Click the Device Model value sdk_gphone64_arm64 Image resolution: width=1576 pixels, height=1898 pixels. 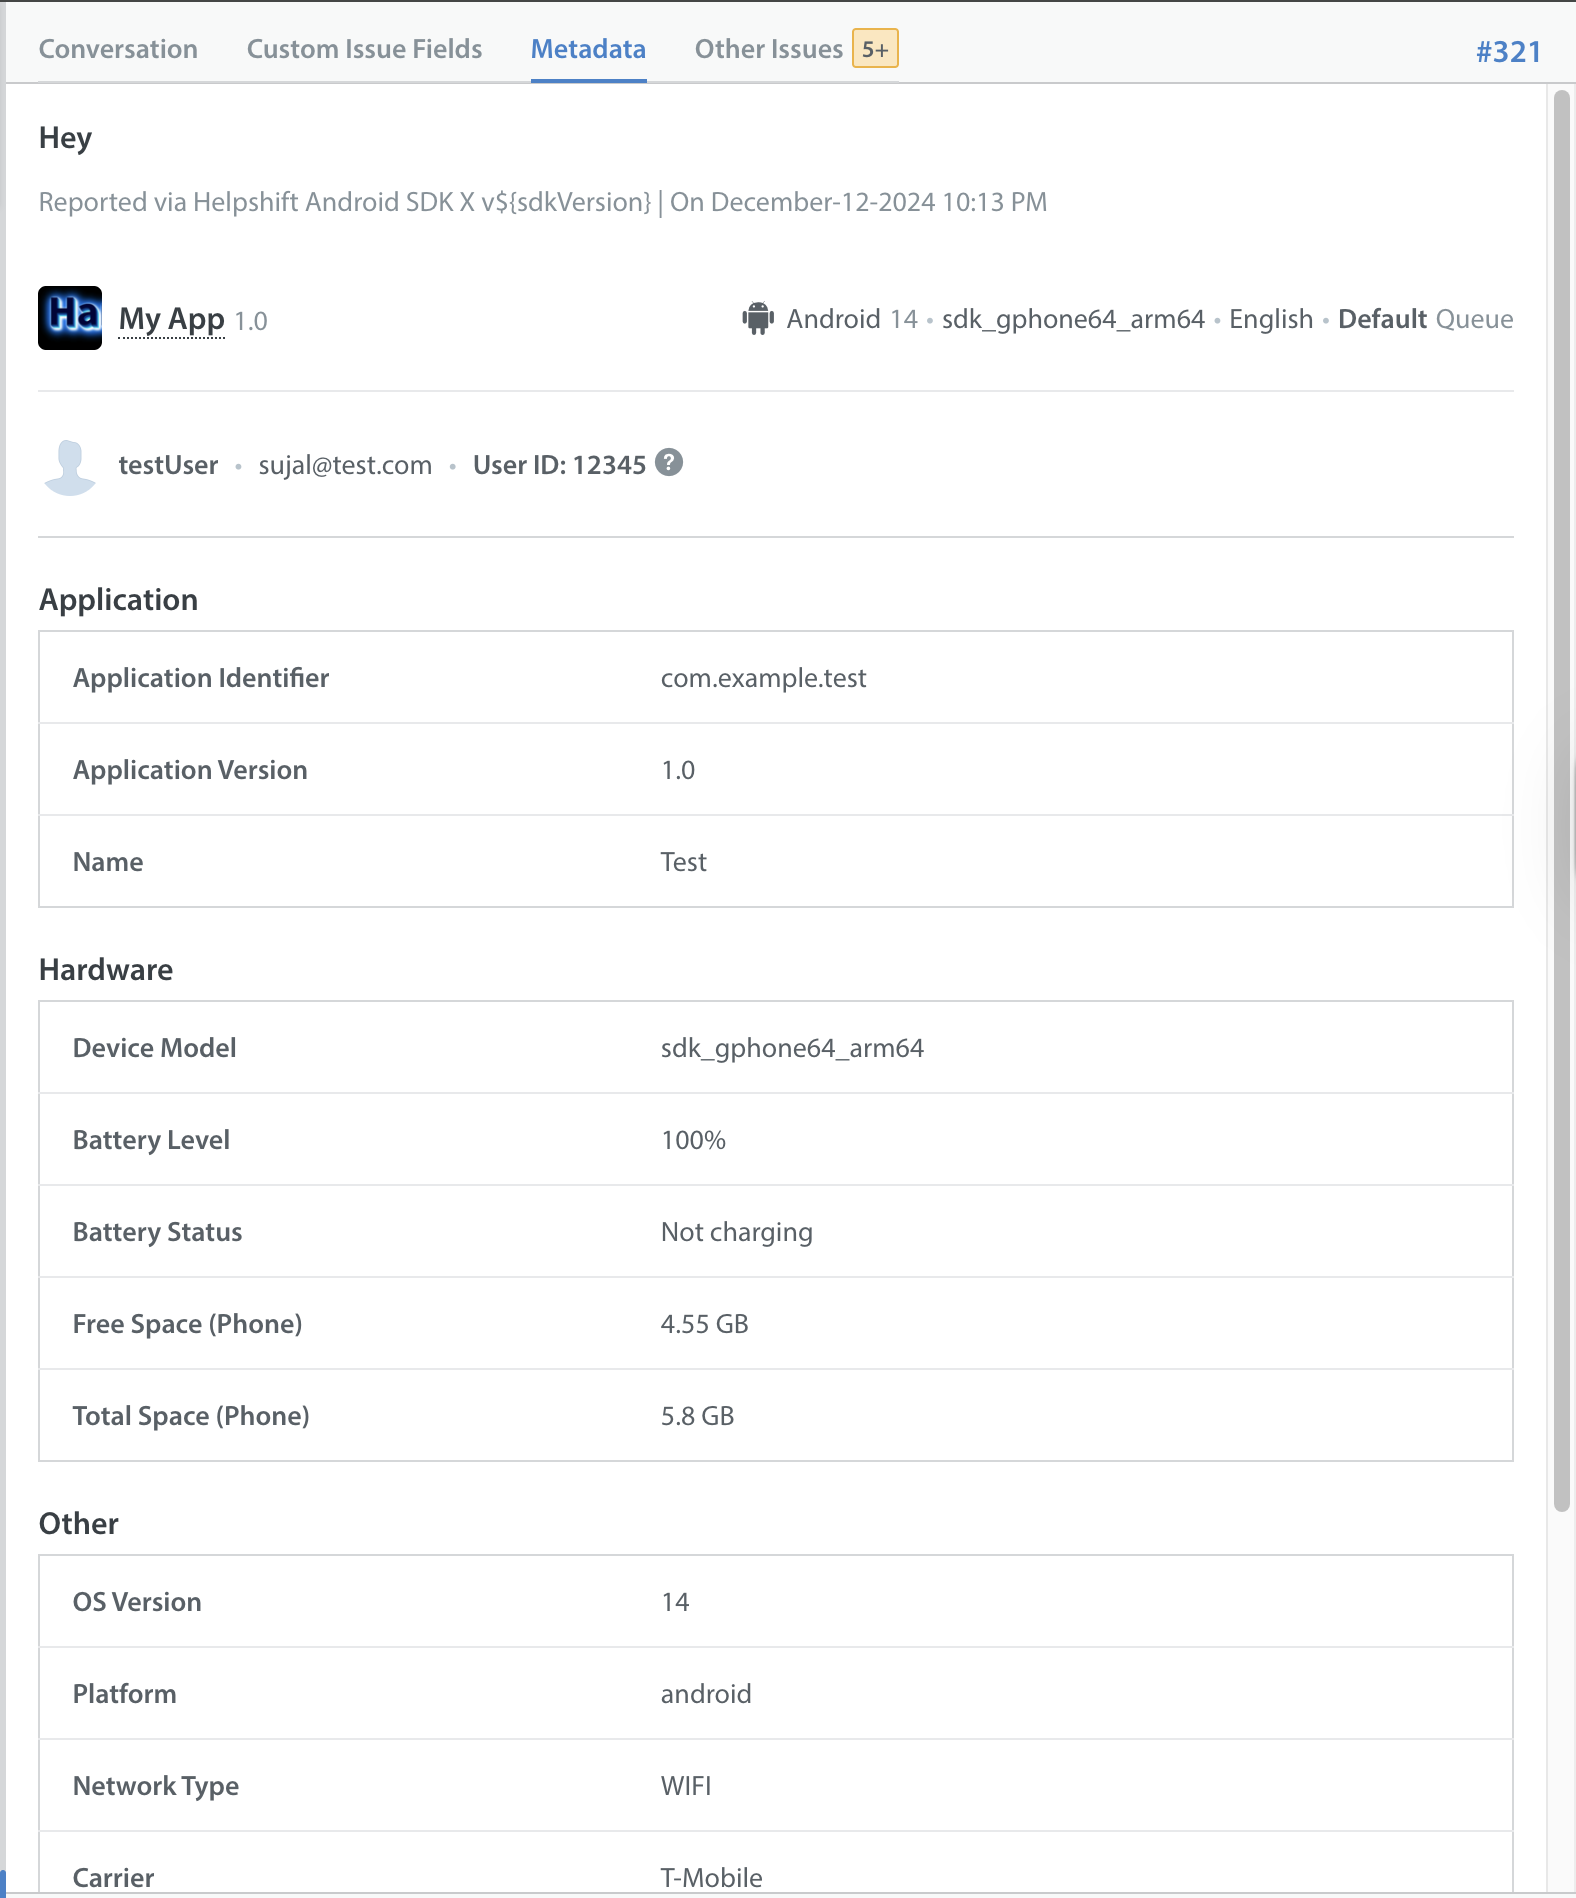point(792,1048)
